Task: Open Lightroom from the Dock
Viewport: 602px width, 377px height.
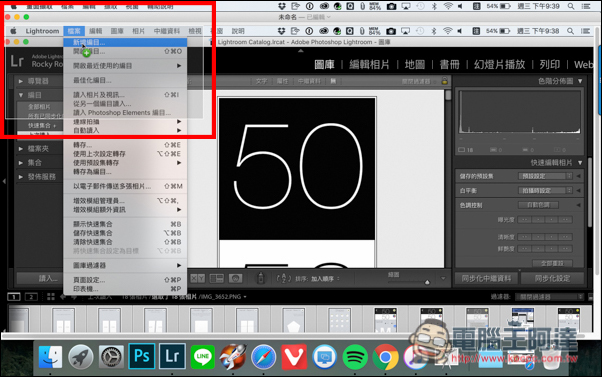Action: pos(172,356)
